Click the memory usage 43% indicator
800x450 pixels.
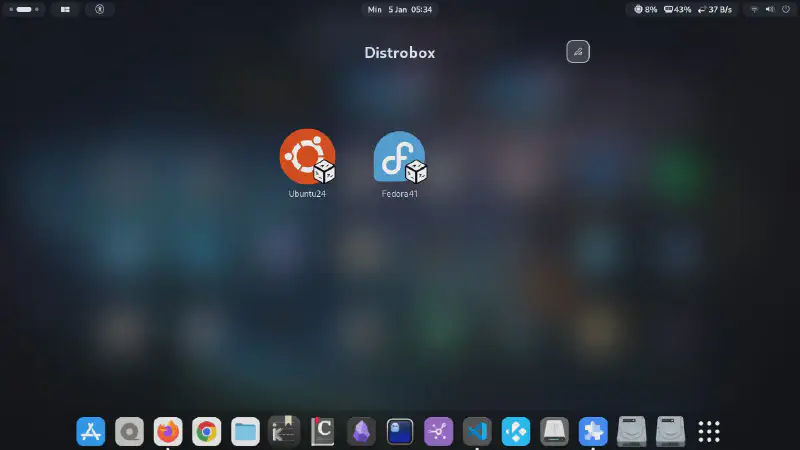pos(677,9)
